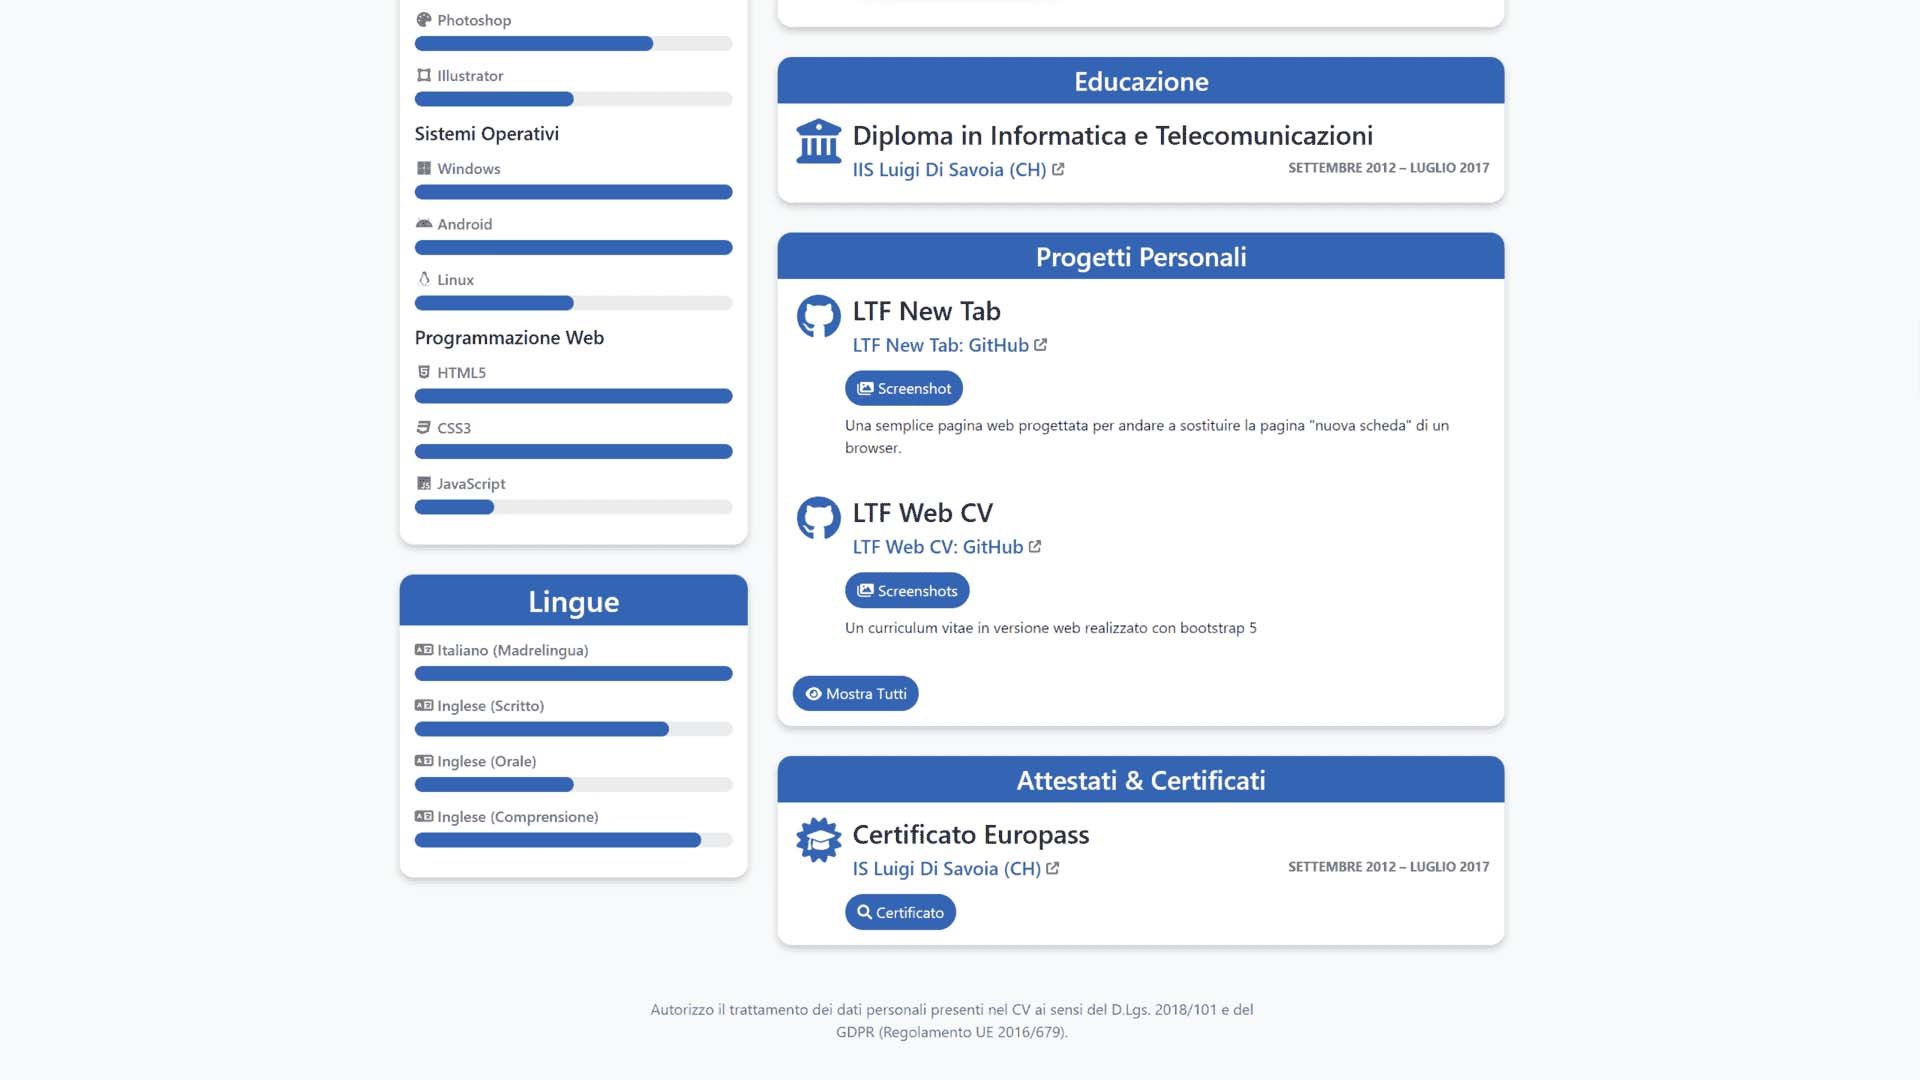Click the Mostra Tutti eye icon
The image size is (1920, 1080).
coord(815,692)
